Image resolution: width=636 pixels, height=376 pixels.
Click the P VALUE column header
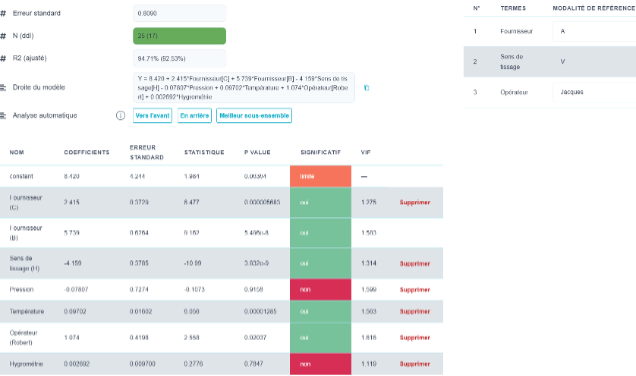click(257, 153)
